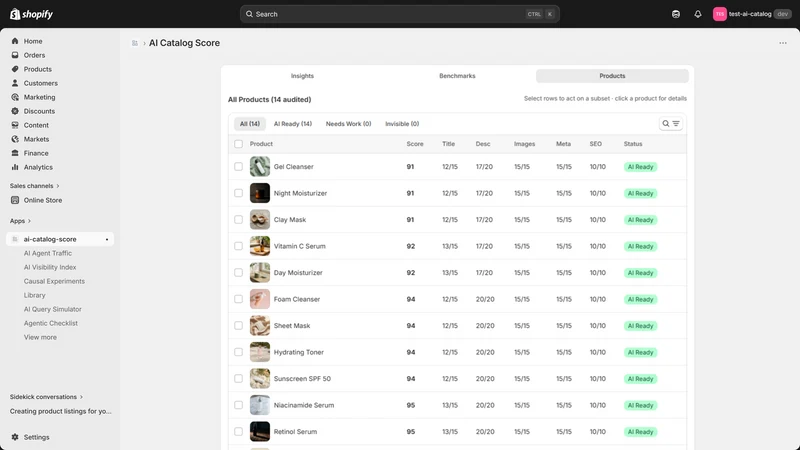Click the Customers person icon
The height and width of the screenshot is (450, 800).
15,83
